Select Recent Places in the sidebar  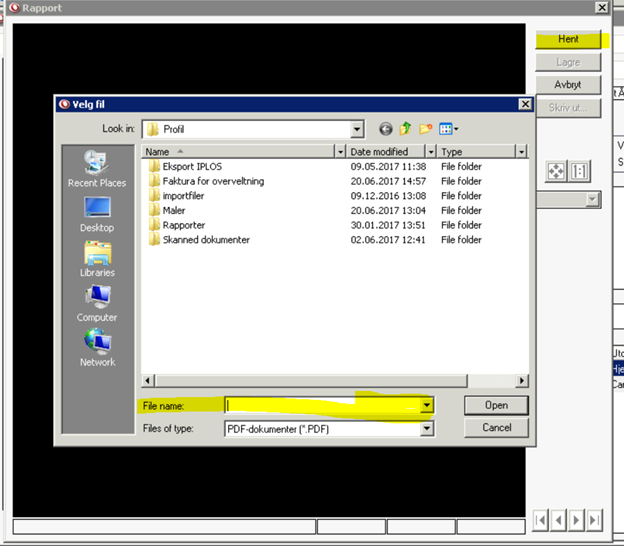pyautogui.click(x=97, y=169)
